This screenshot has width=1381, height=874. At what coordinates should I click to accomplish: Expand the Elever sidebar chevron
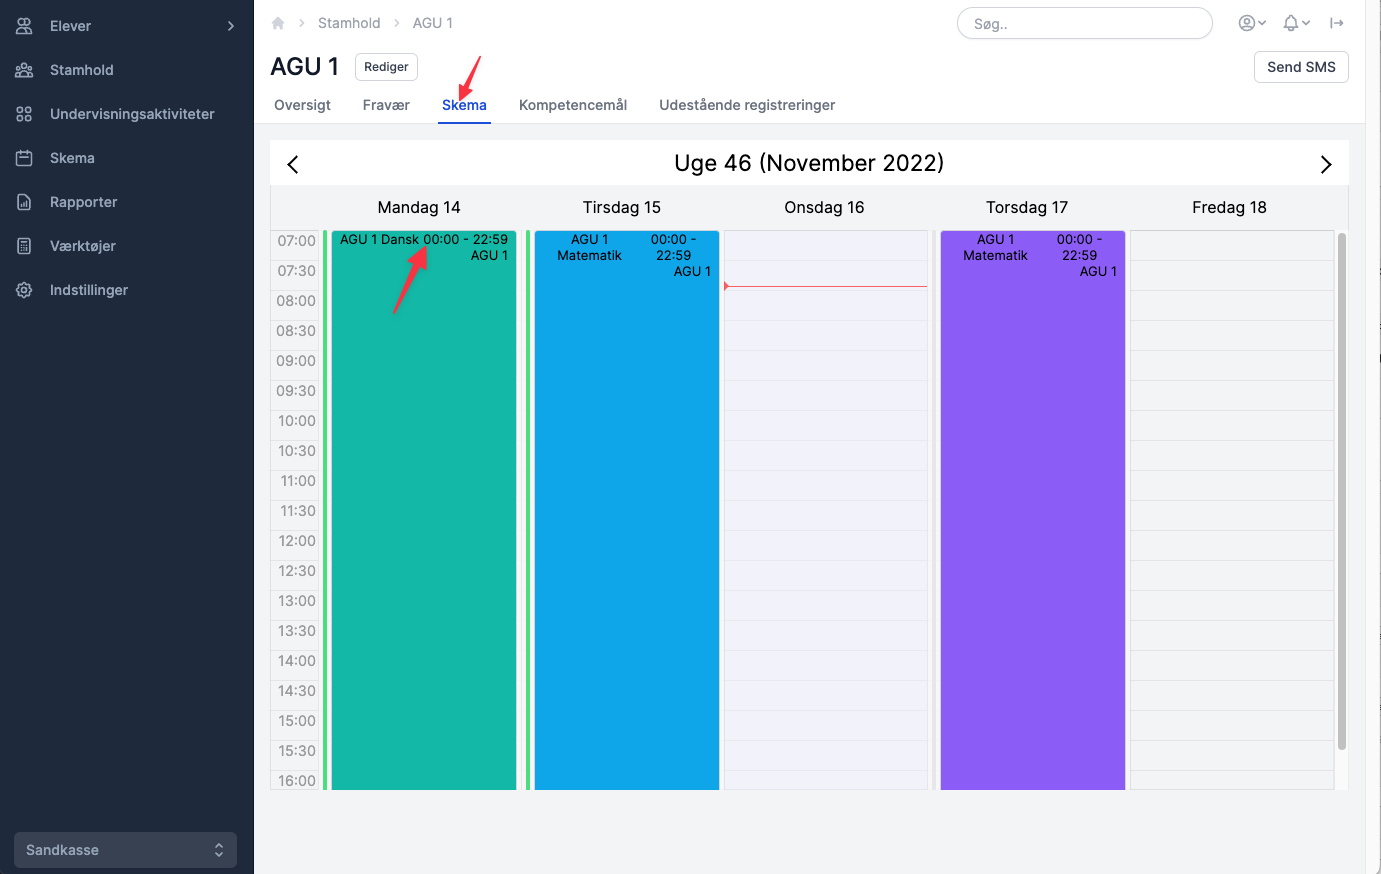point(231,26)
